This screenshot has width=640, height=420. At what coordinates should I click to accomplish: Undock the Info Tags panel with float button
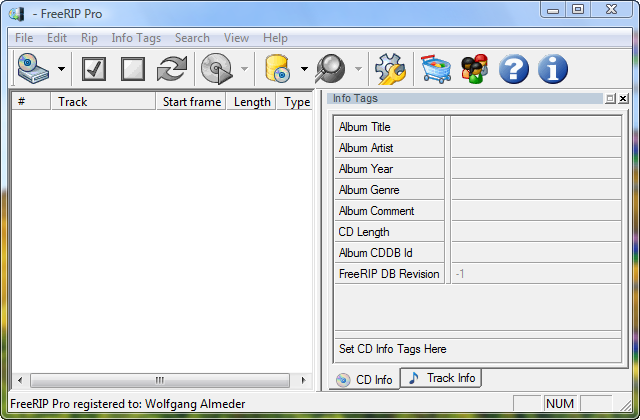click(610, 98)
